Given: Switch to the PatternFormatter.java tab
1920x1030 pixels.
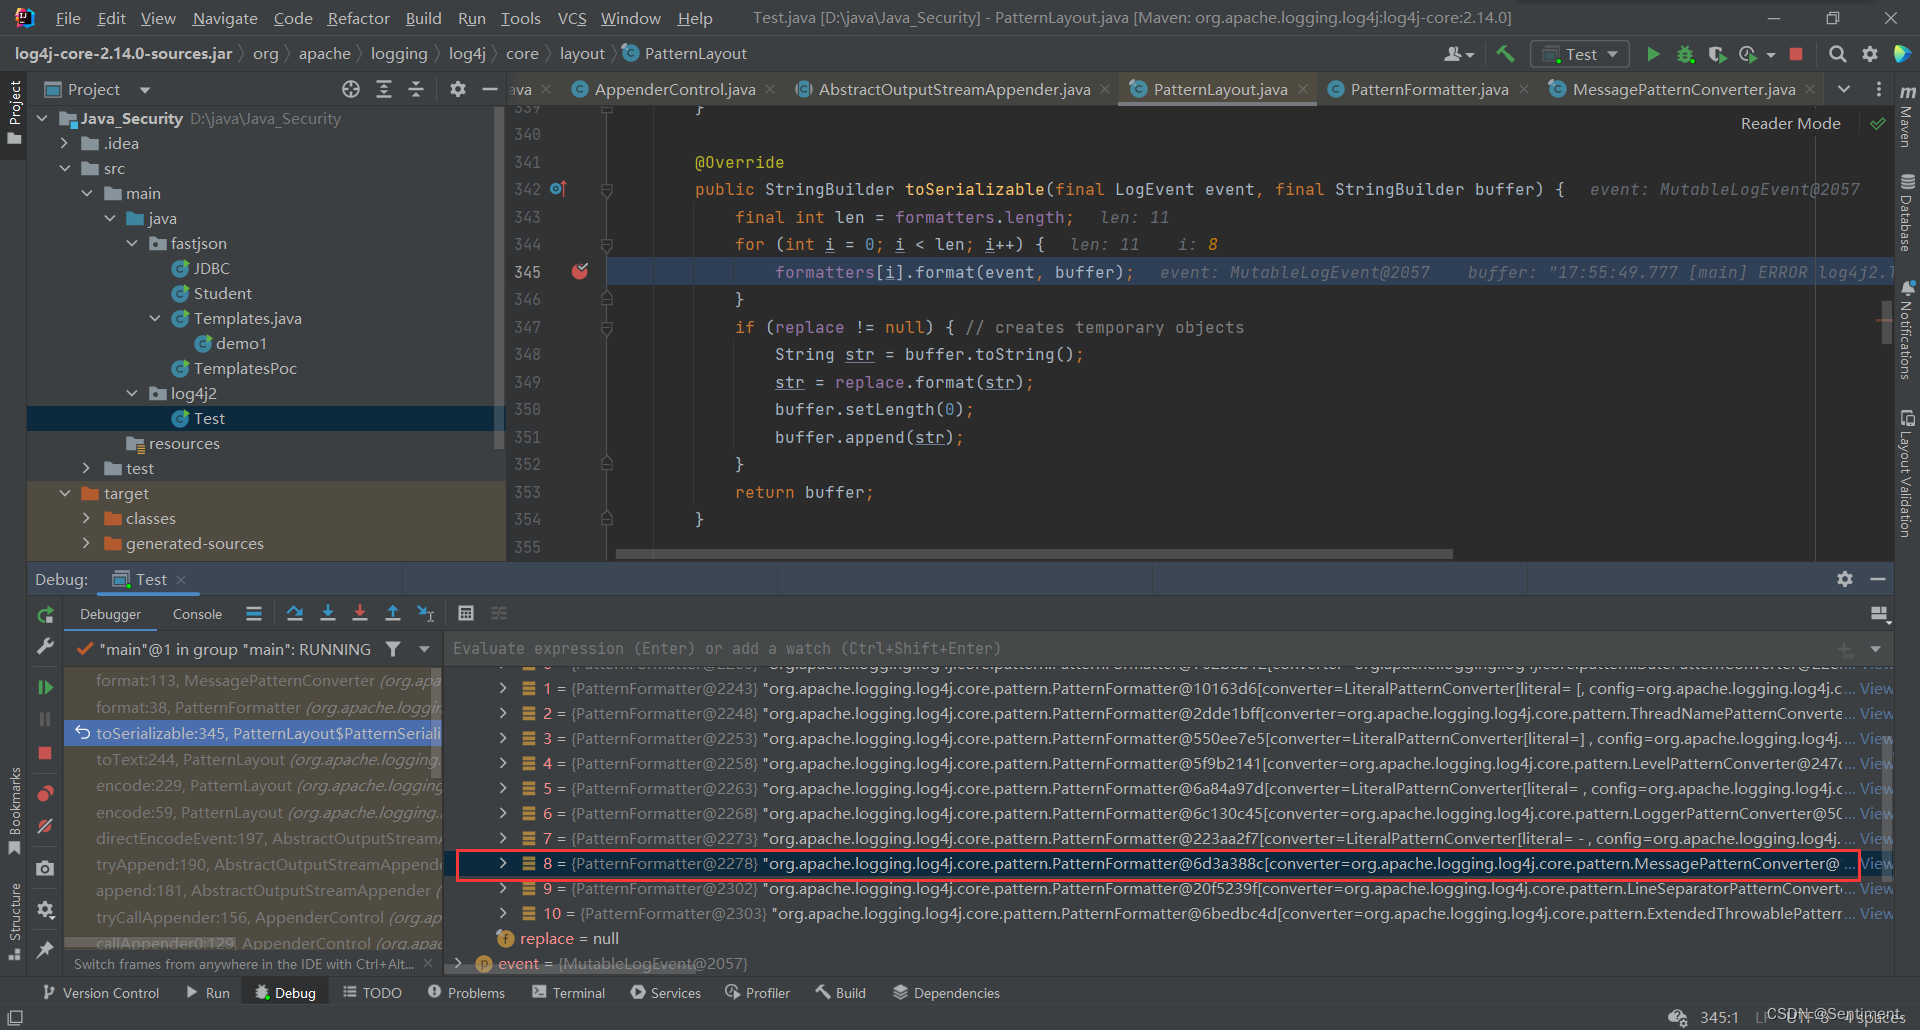Looking at the screenshot, I should (1428, 89).
